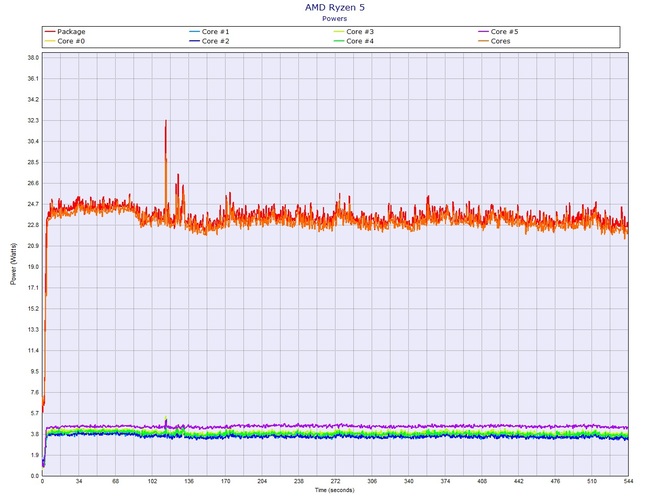Click the 544 x-axis tick label
The image size is (670, 502).
[x=628, y=481]
